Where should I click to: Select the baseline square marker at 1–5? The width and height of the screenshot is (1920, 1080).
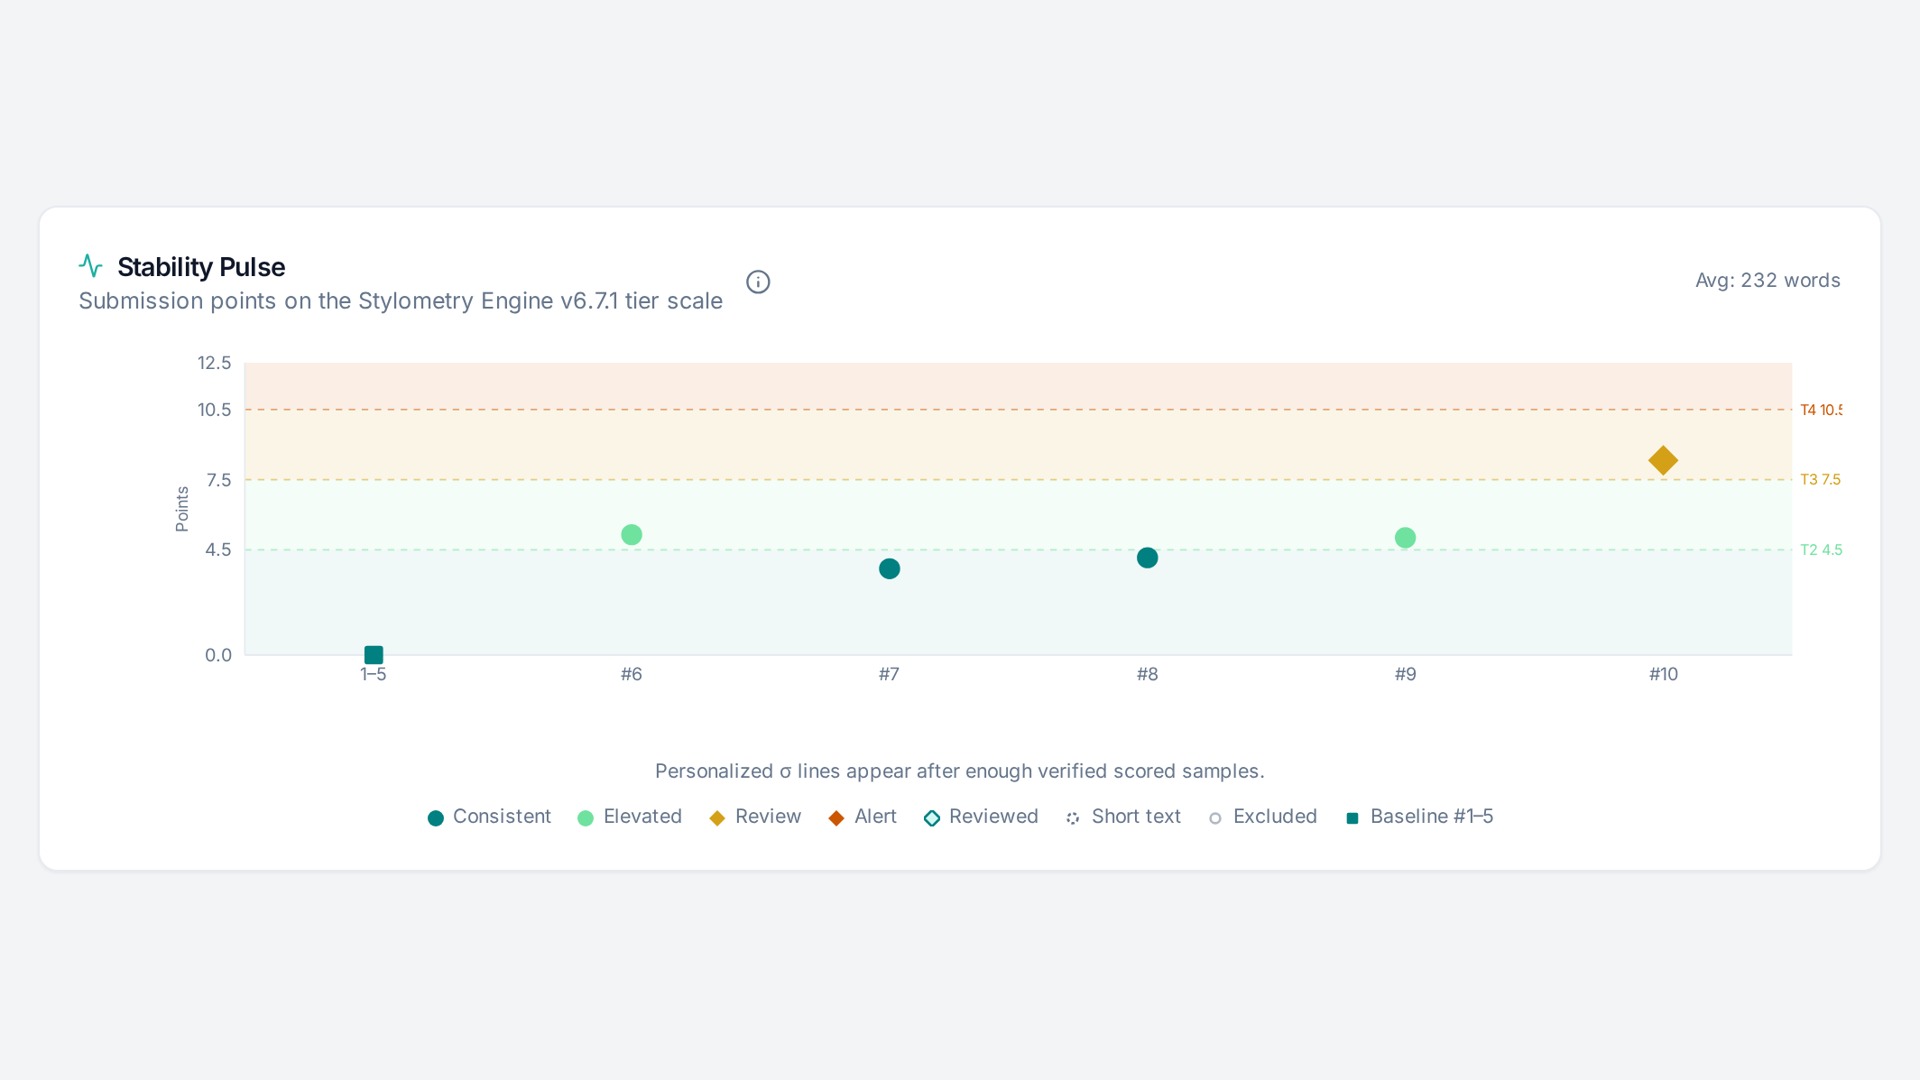pyautogui.click(x=373, y=655)
